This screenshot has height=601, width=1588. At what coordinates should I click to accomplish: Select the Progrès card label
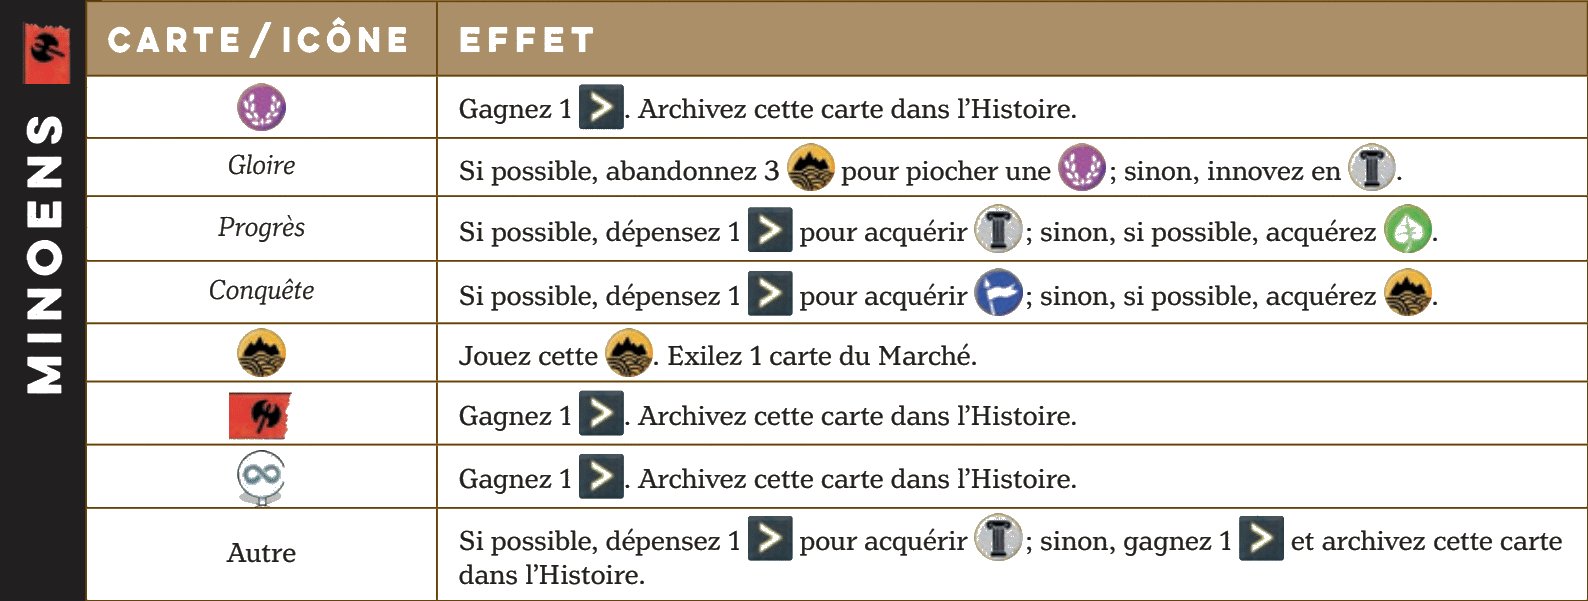click(261, 228)
